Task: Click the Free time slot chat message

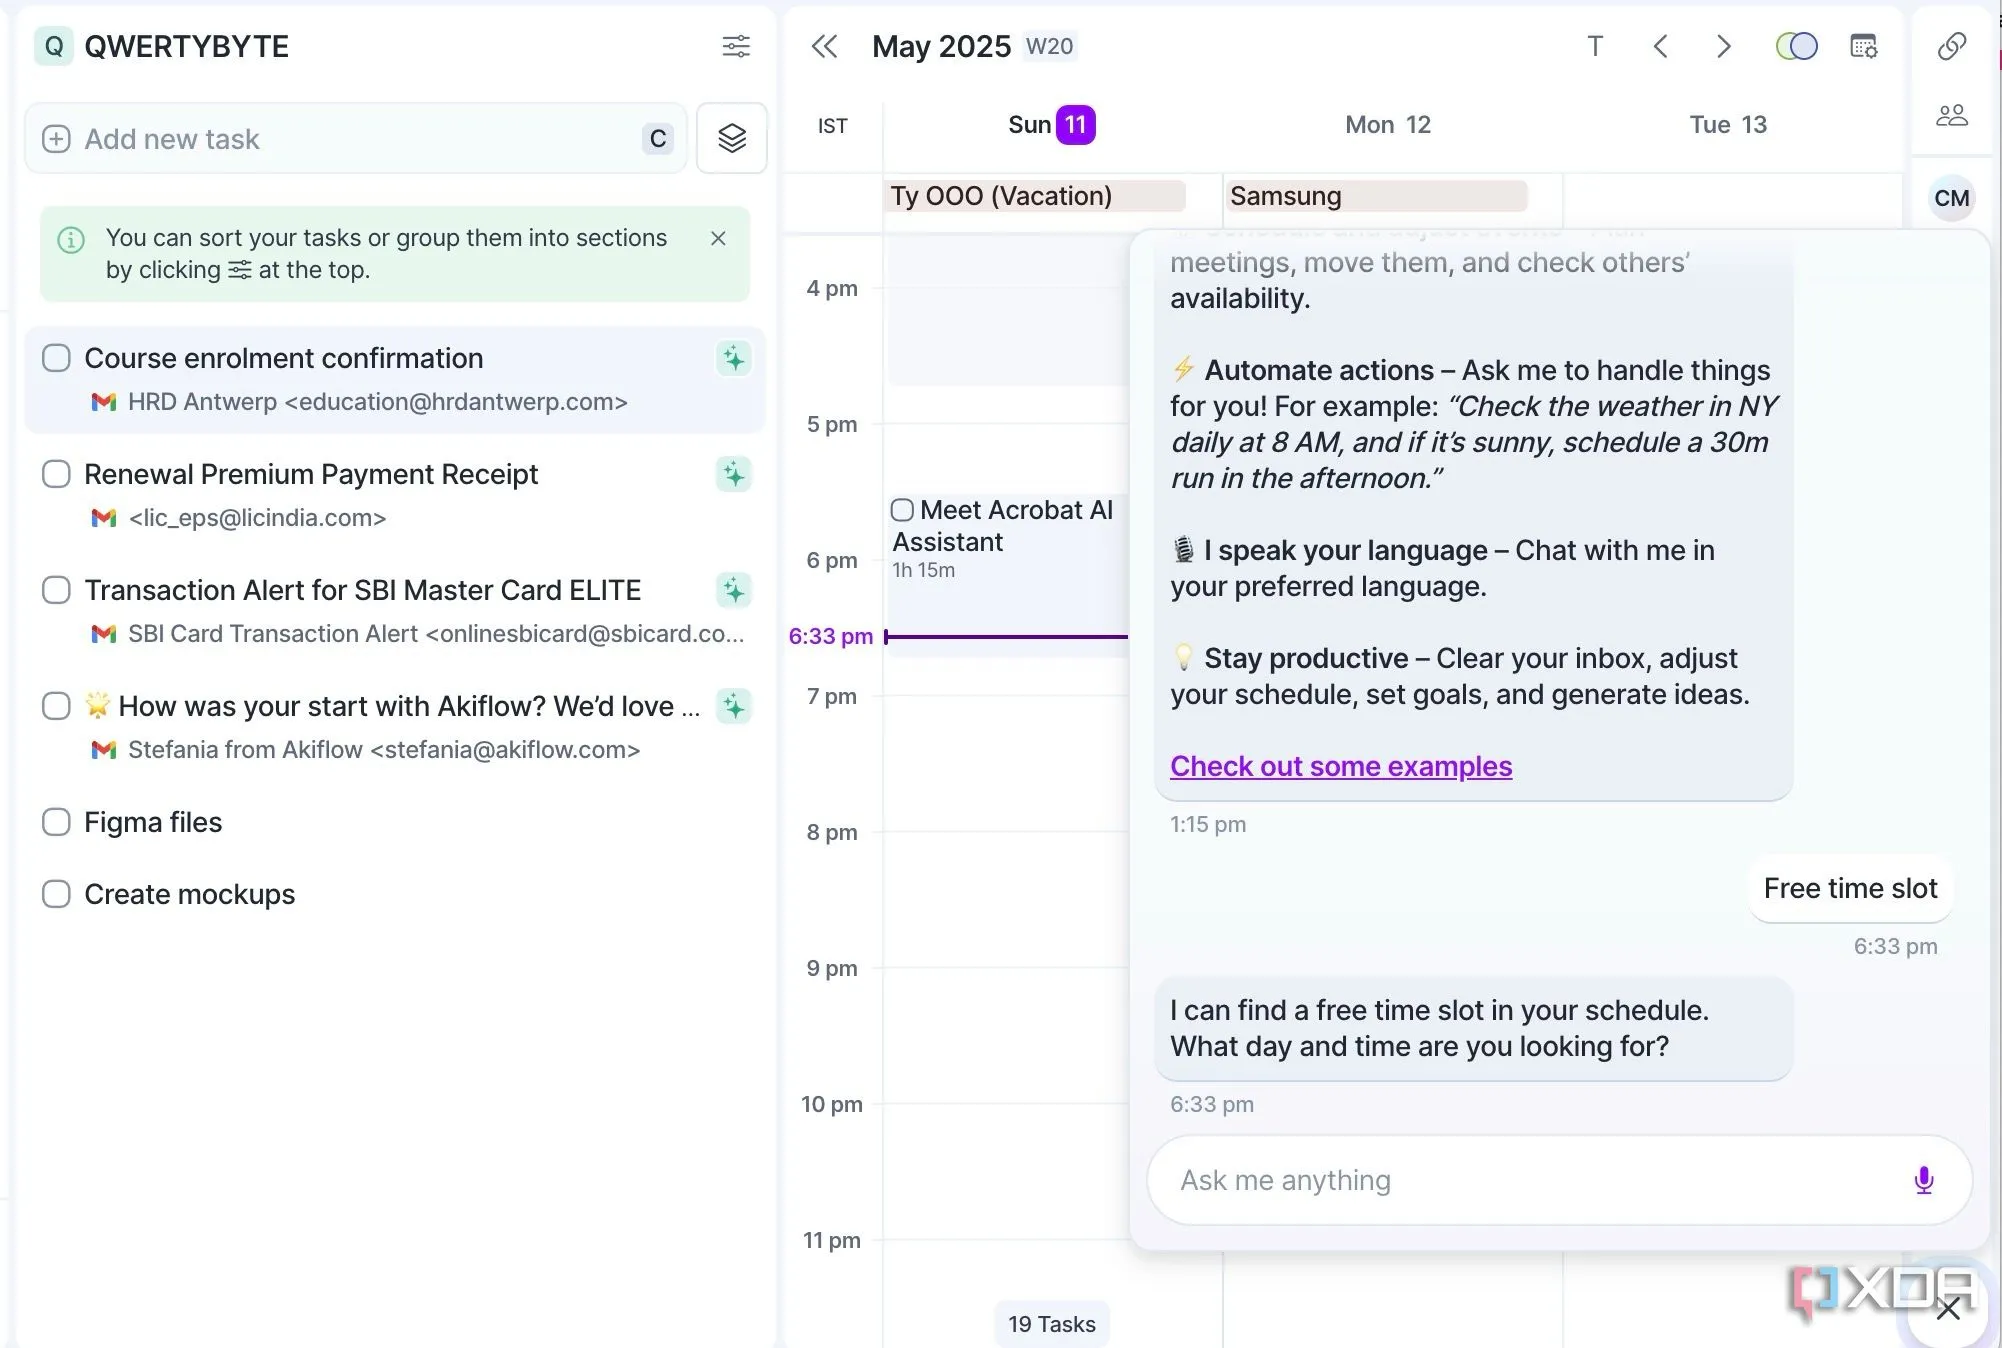Action: [x=1850, y=888]
